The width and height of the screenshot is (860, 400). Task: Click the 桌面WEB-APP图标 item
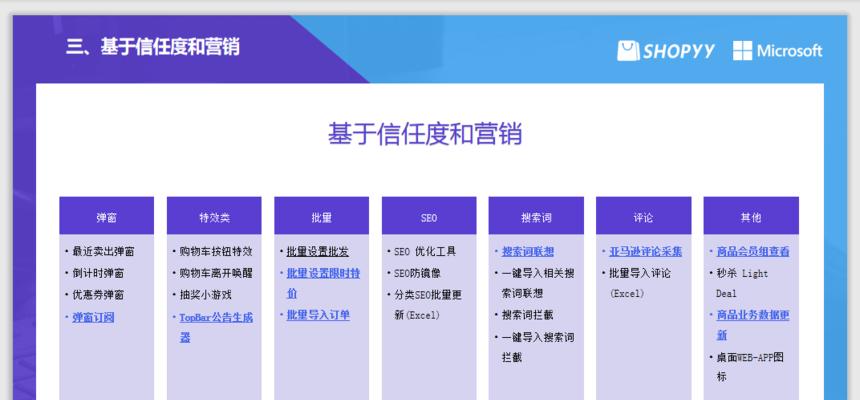click(x=750, y=367)
